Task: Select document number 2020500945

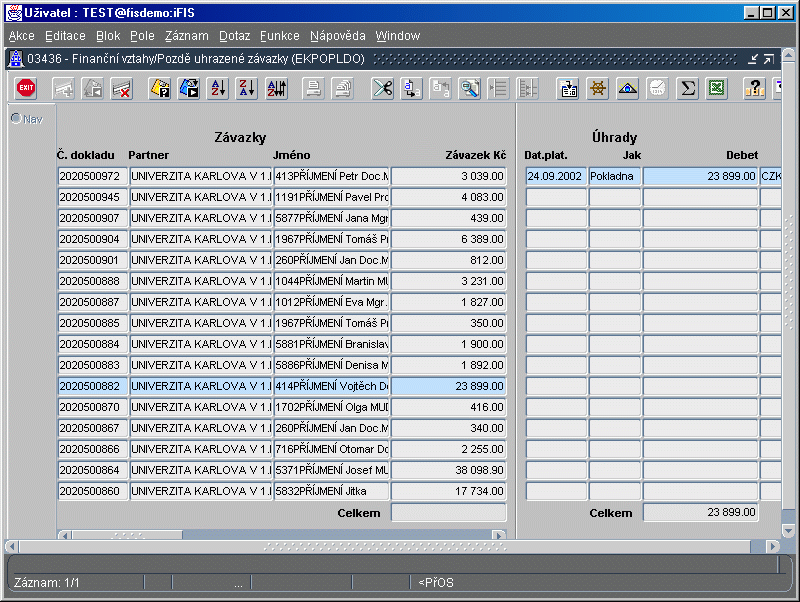Action: [92, 197]
